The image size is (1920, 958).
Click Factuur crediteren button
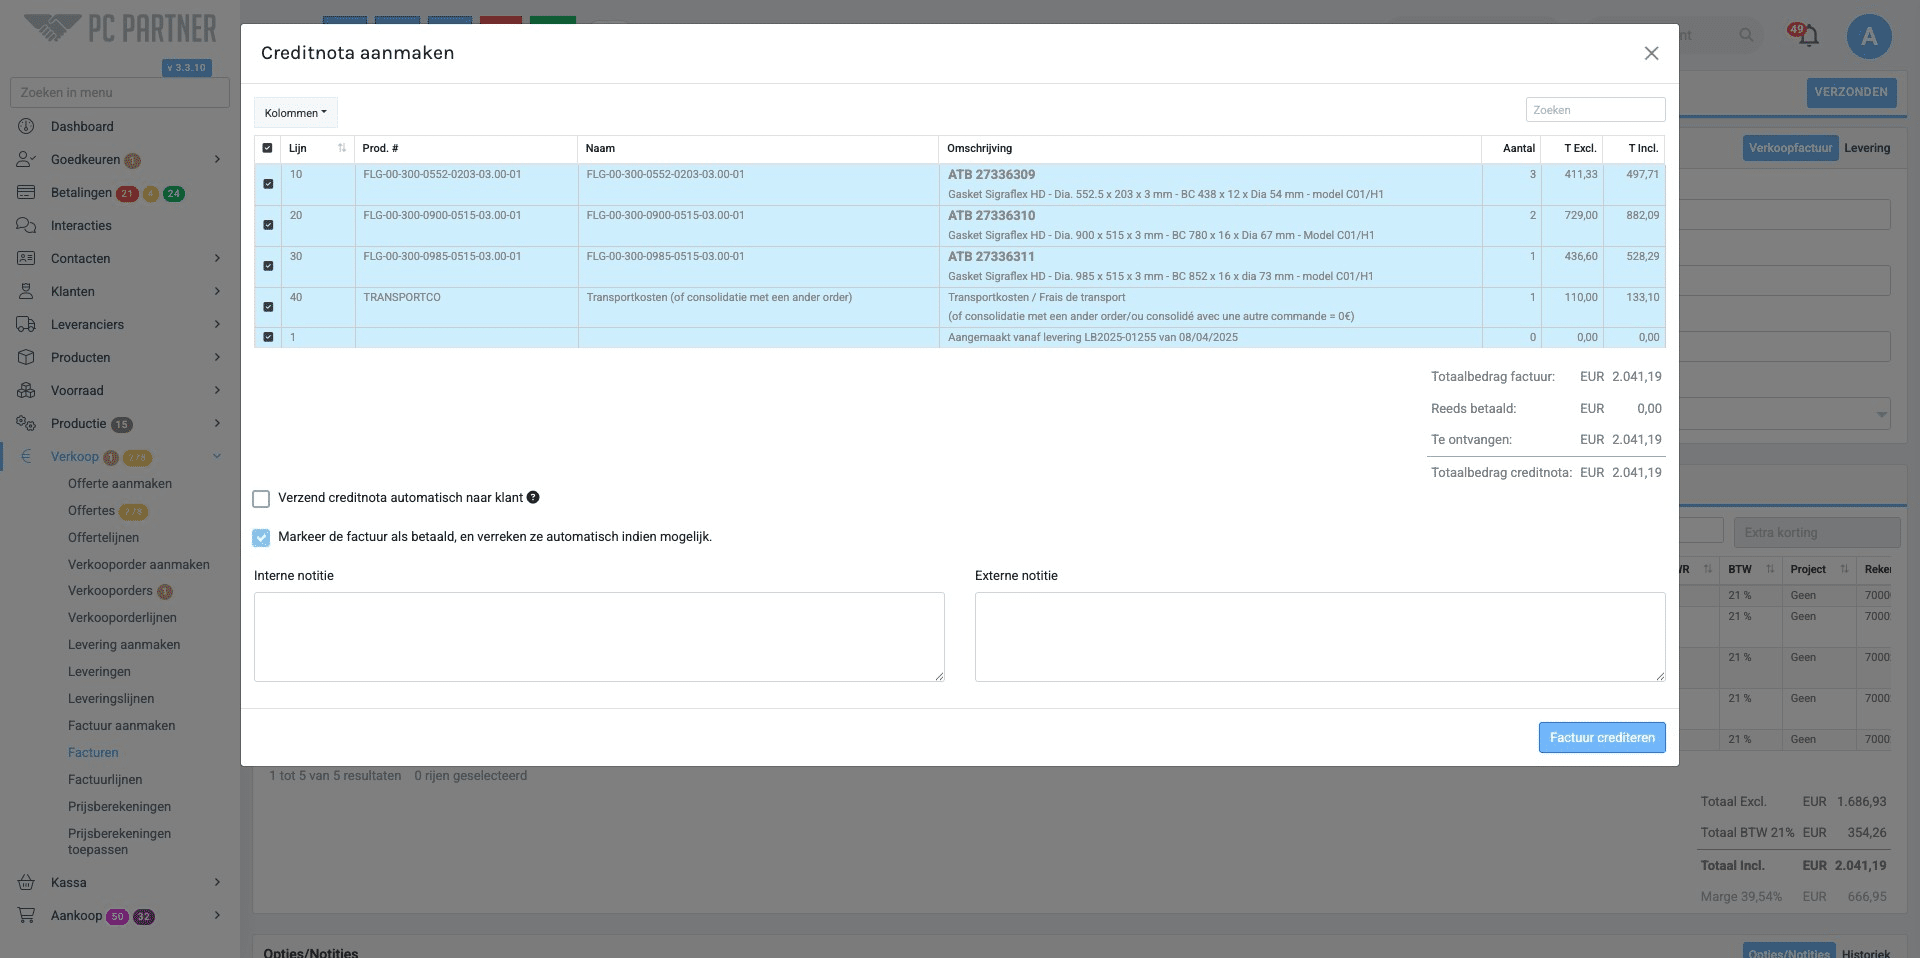pos(1602,737)
